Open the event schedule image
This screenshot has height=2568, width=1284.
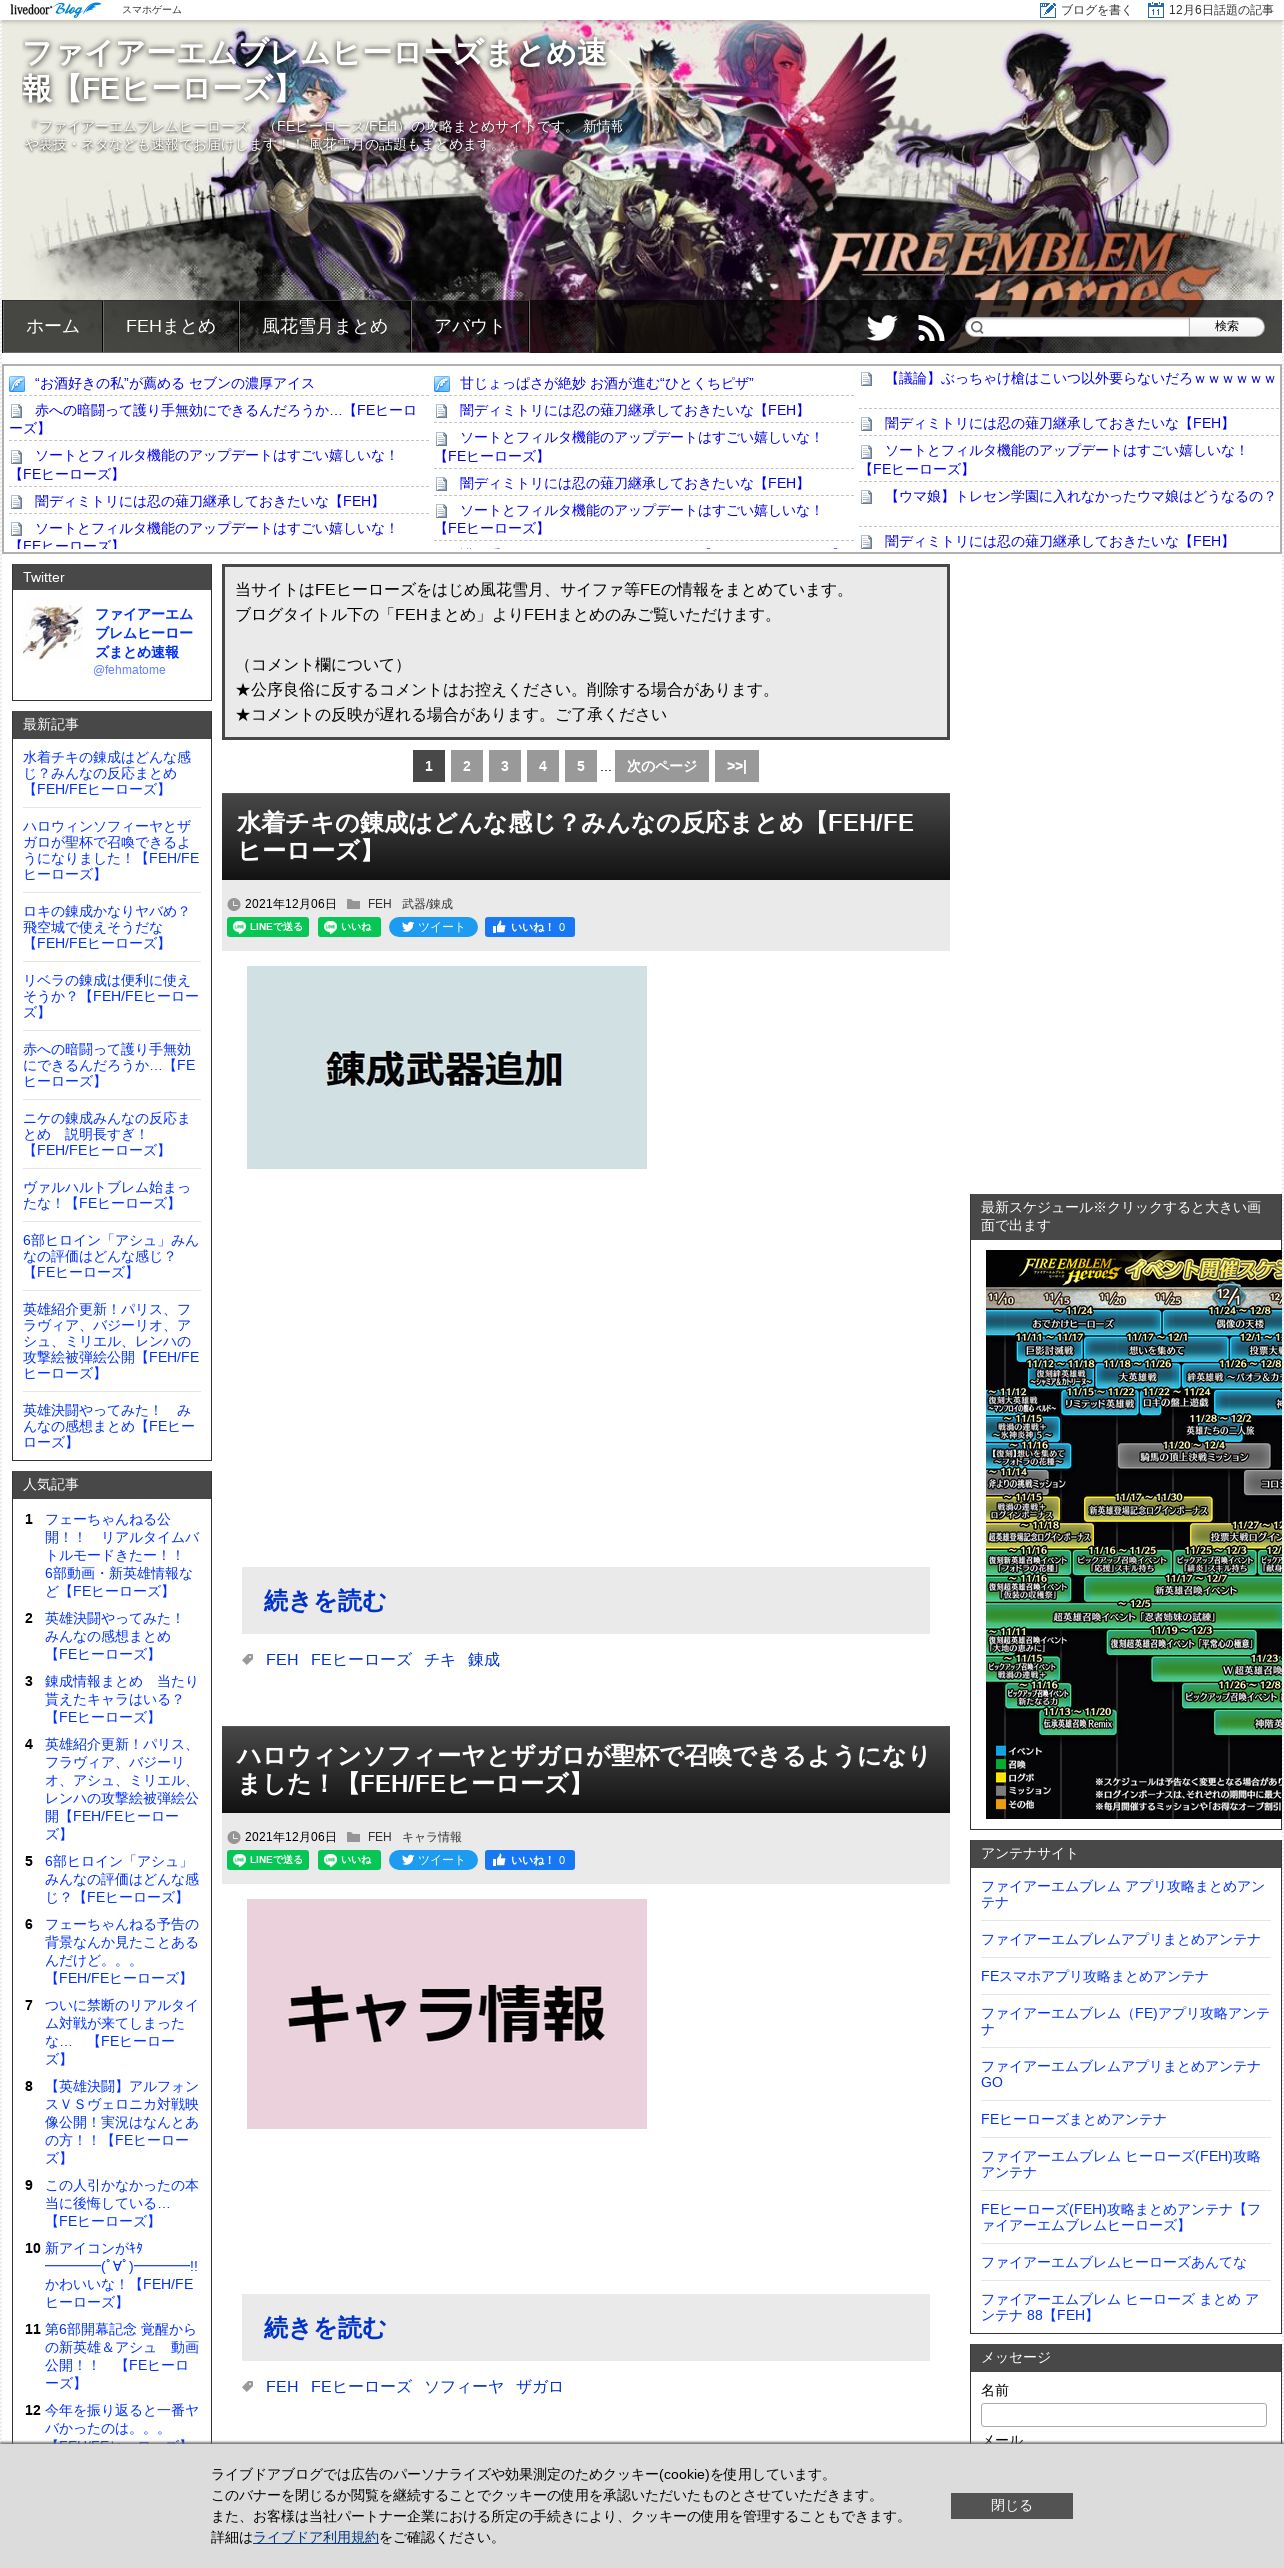[1133, 1534]
